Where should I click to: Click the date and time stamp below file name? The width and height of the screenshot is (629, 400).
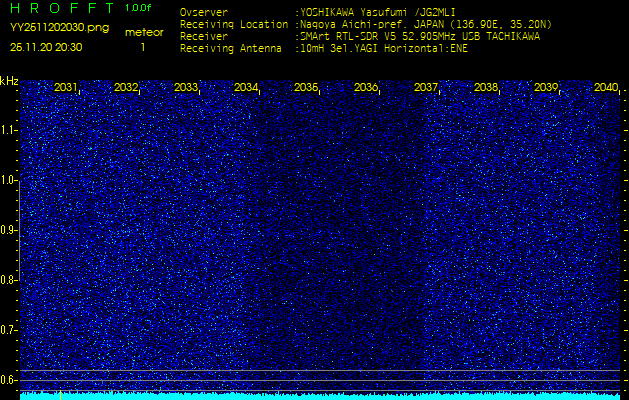click(x=46, y=47)
